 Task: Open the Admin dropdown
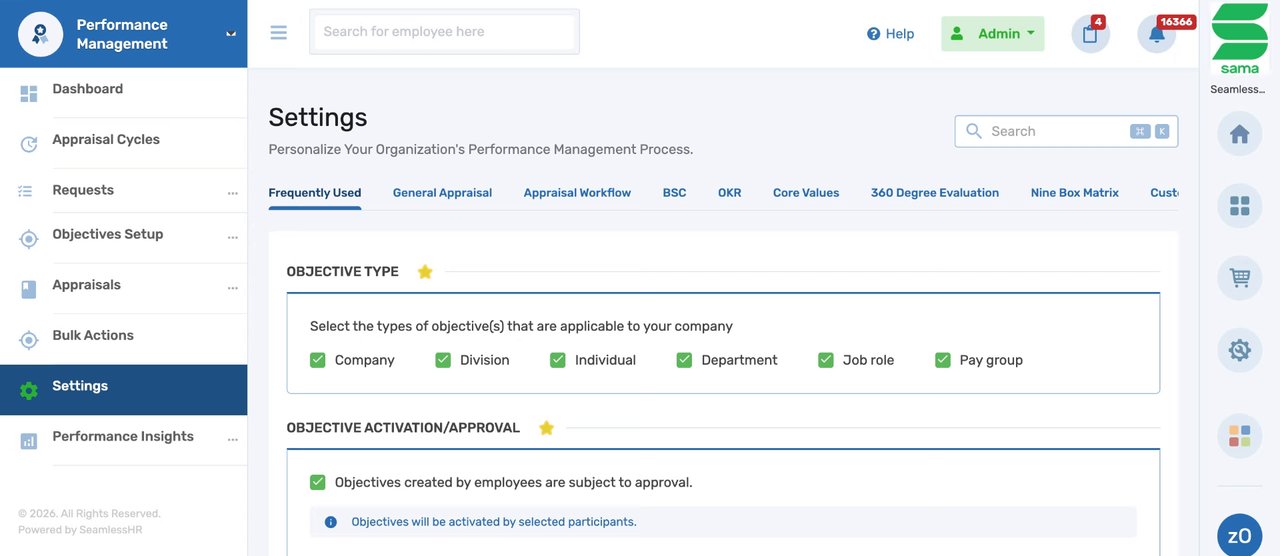click(992, 34)
